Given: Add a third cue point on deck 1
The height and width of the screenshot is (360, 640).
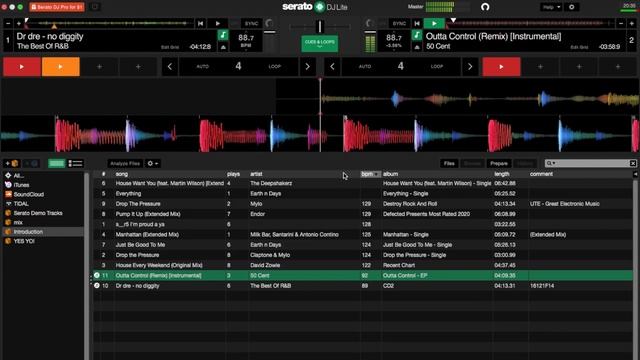Looking at the screenshot, I should coord(99,67).
